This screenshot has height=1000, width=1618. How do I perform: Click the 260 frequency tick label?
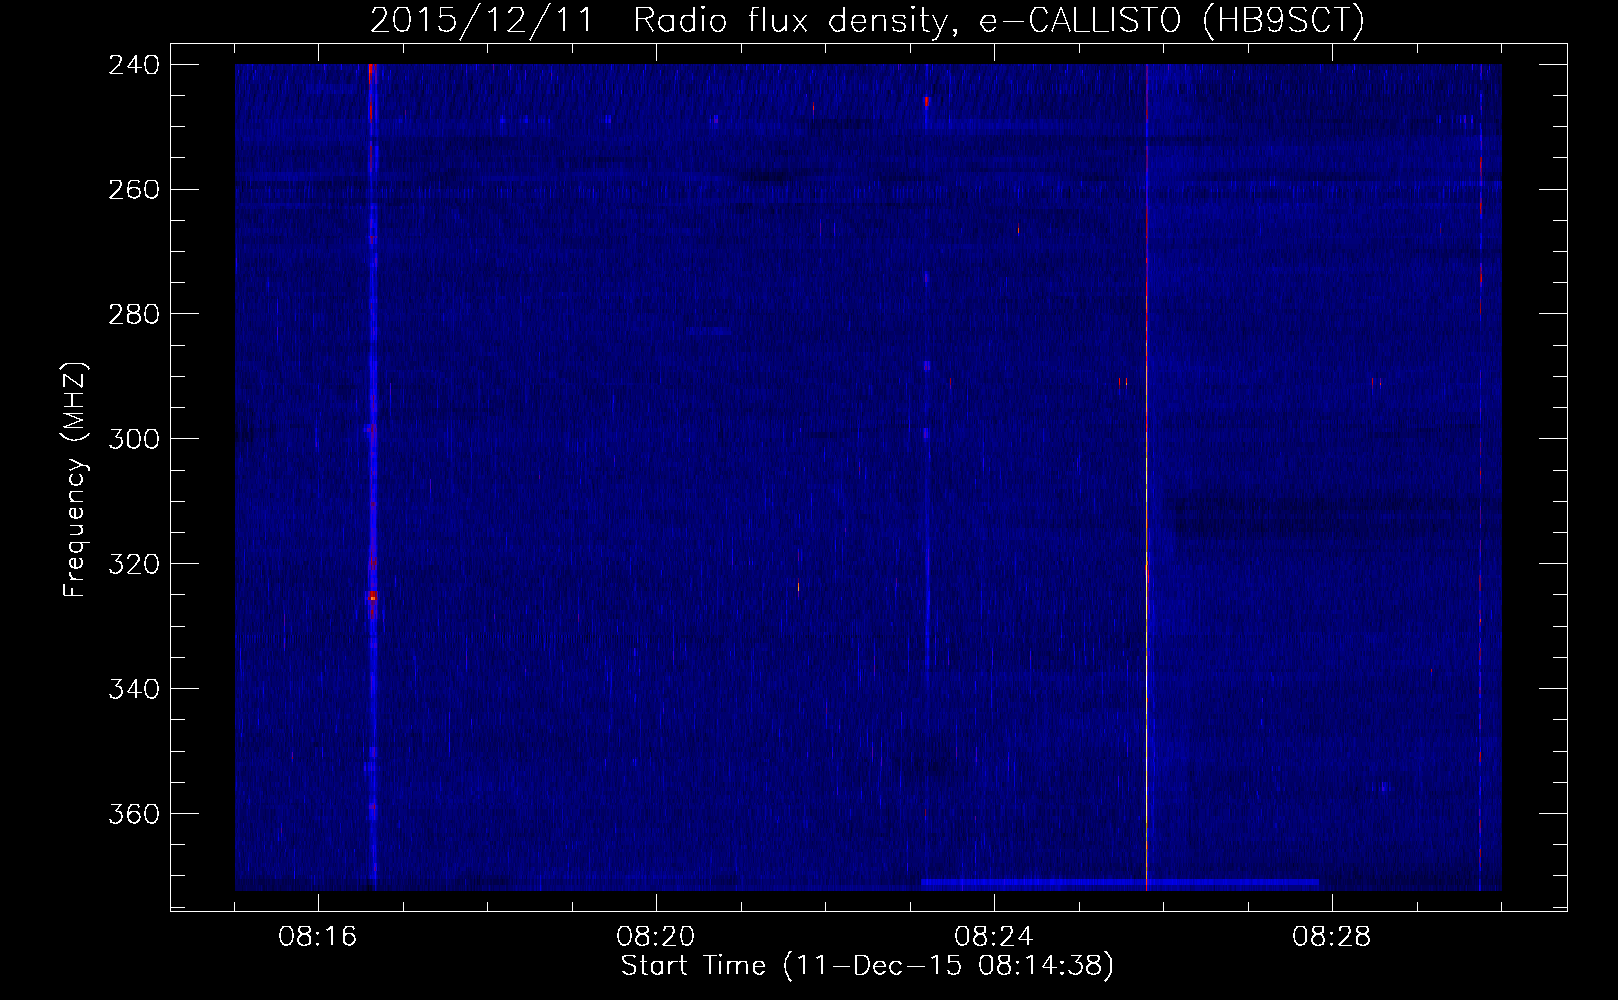coord(133,189)
